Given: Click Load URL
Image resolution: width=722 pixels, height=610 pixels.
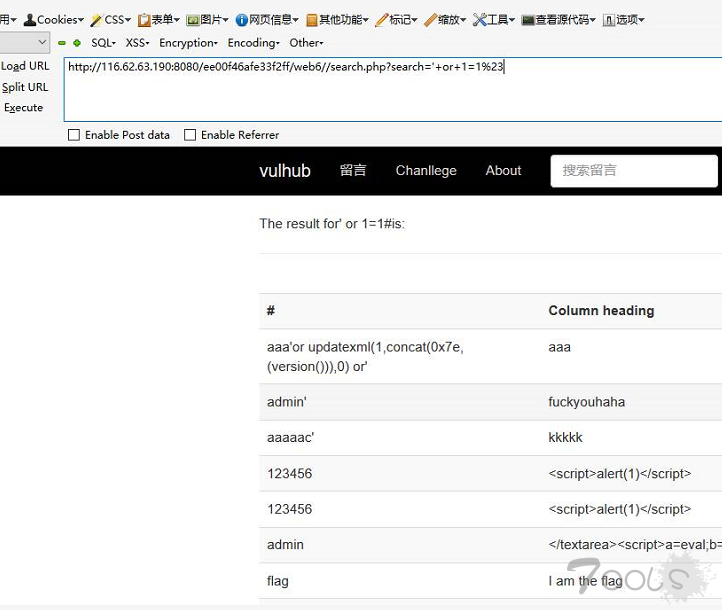Looking at the screenshot, I should tap(25, 66).
